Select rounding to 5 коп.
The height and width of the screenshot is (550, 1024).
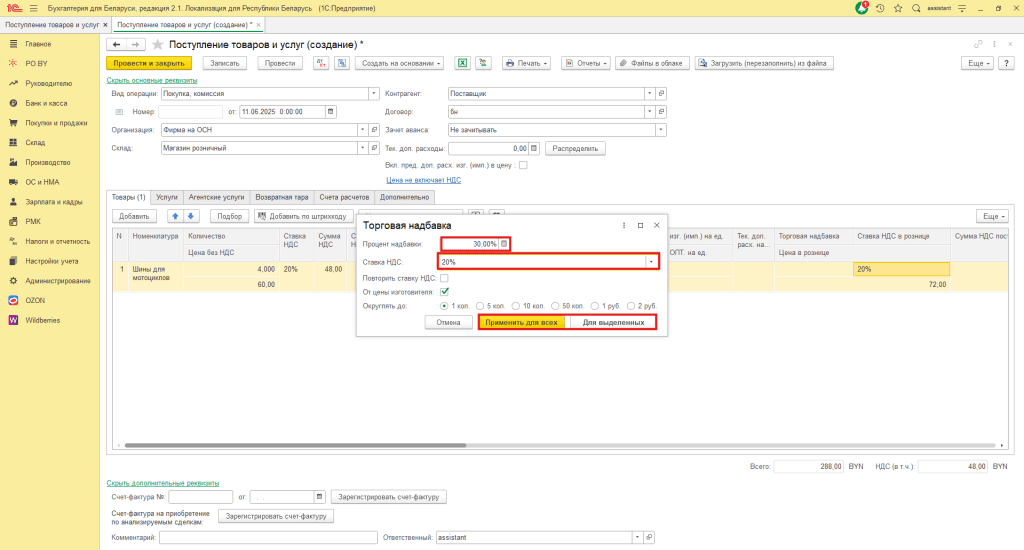coord(480,306)
